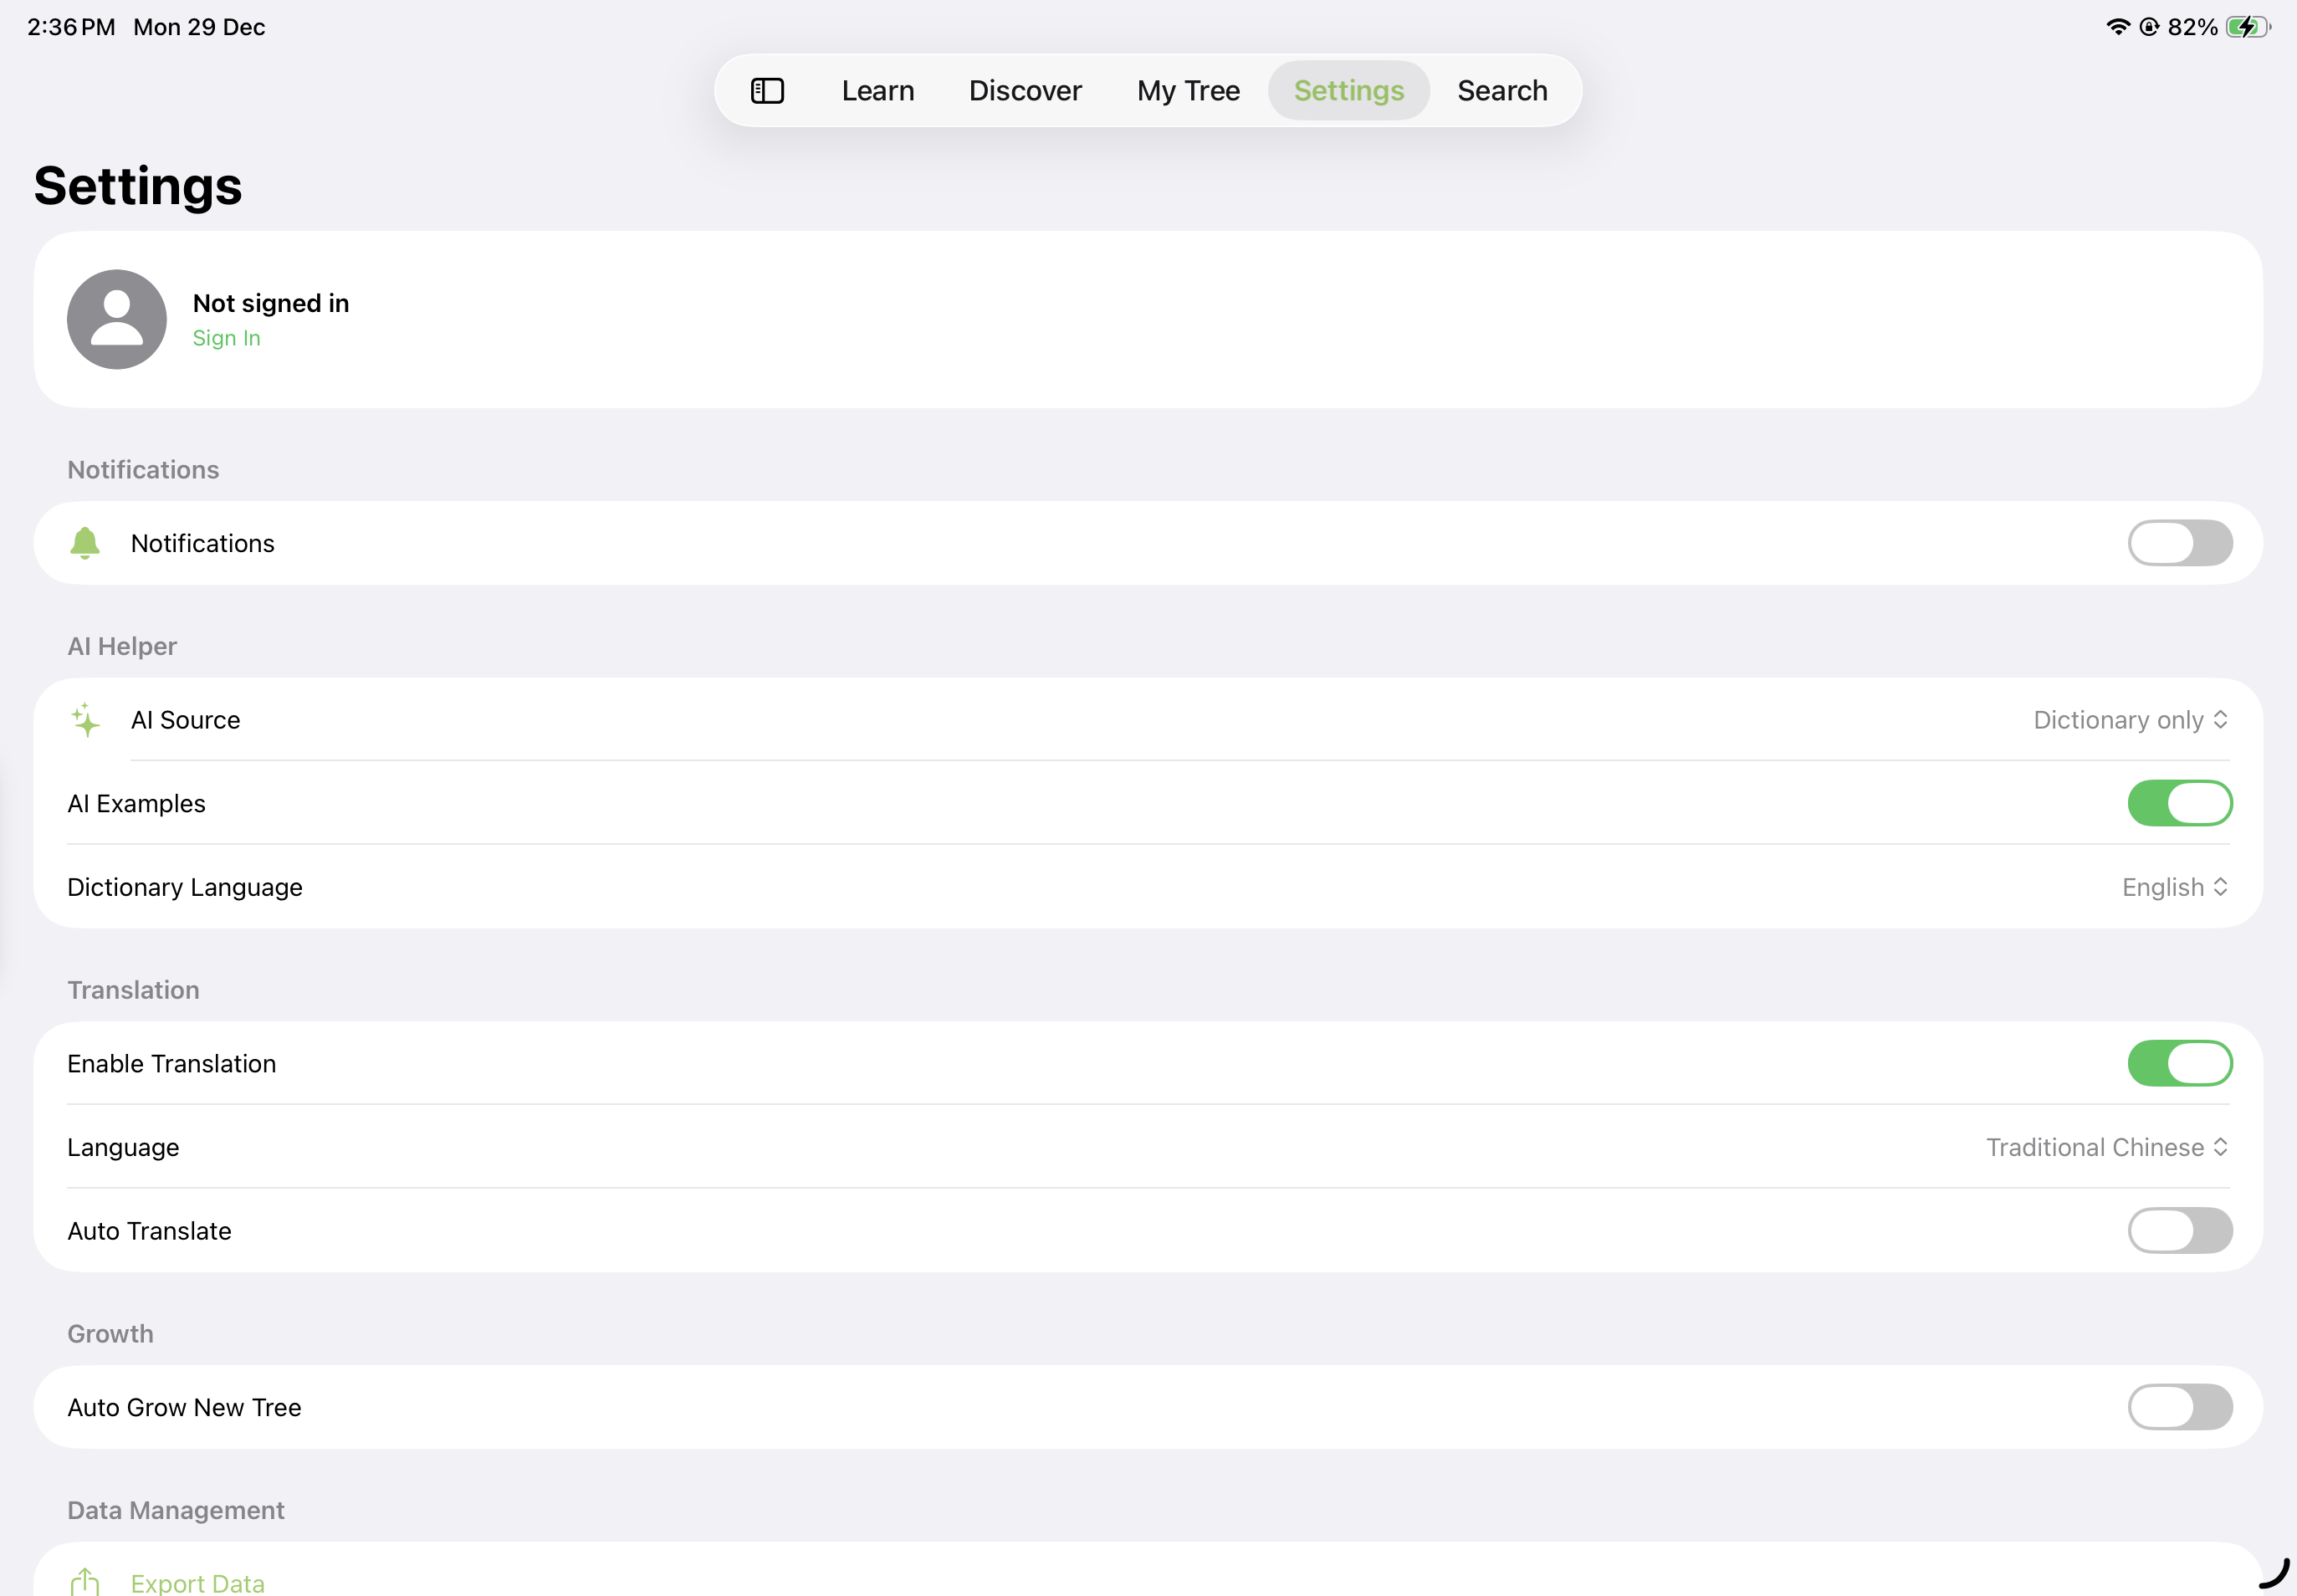This screenshot has width=2297, height=1596.
Task: Change Dictionary Language from English
Action: pos(2174,887)
